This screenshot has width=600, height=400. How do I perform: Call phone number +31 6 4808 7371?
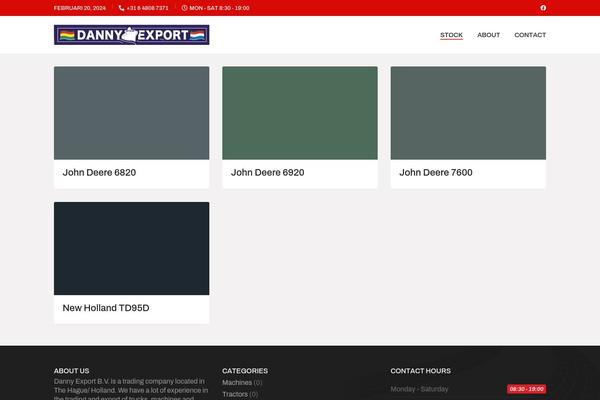(147, 8)
